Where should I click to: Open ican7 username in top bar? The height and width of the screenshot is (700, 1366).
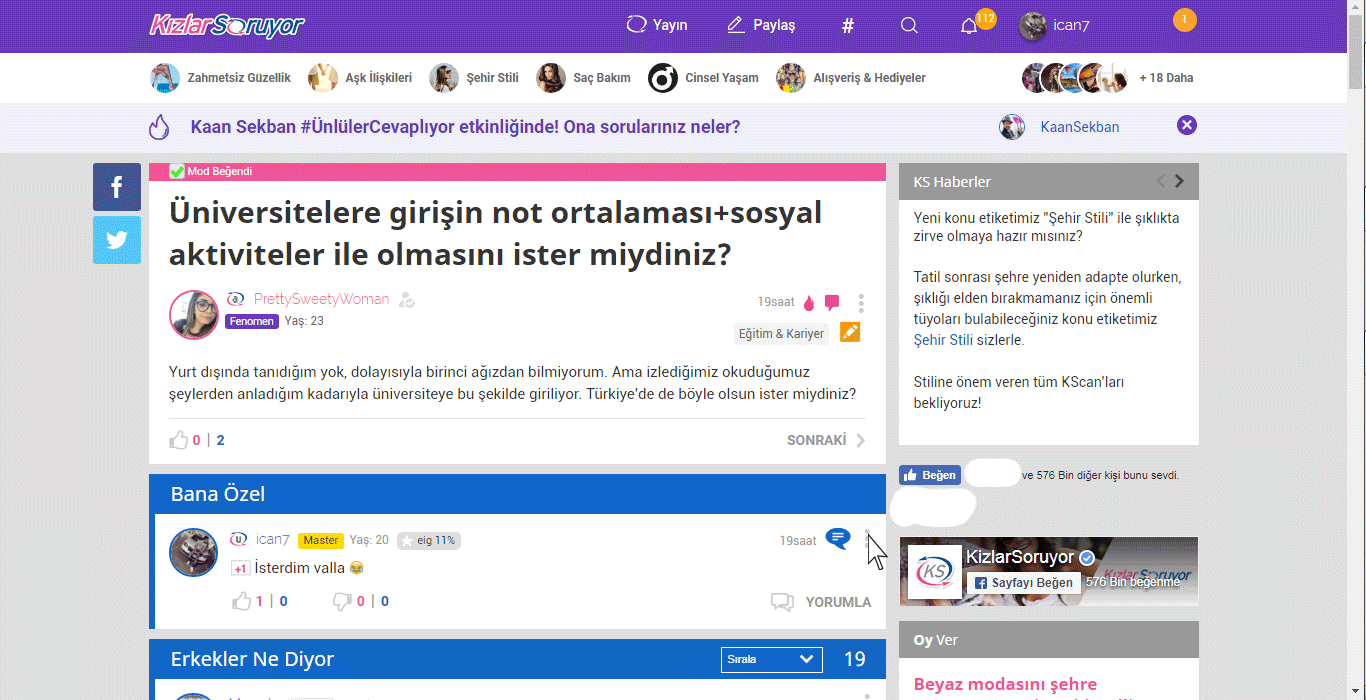pos(1071,26)
